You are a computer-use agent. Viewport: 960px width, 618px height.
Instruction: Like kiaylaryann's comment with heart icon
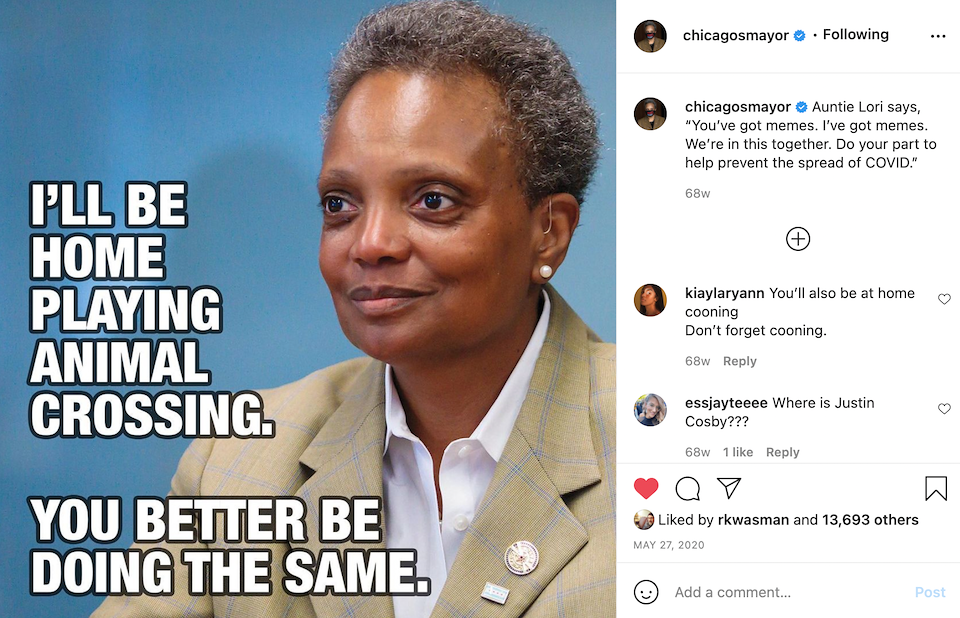click(x=944, y=299)
